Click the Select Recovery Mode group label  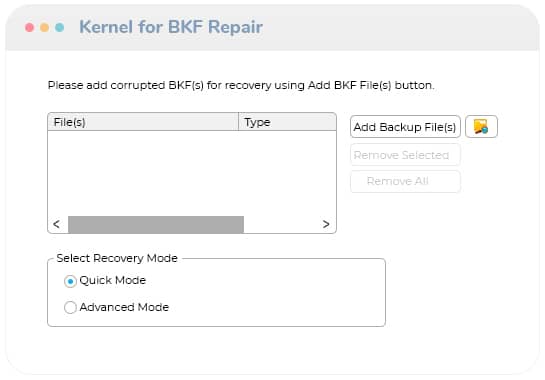point(117,258)
